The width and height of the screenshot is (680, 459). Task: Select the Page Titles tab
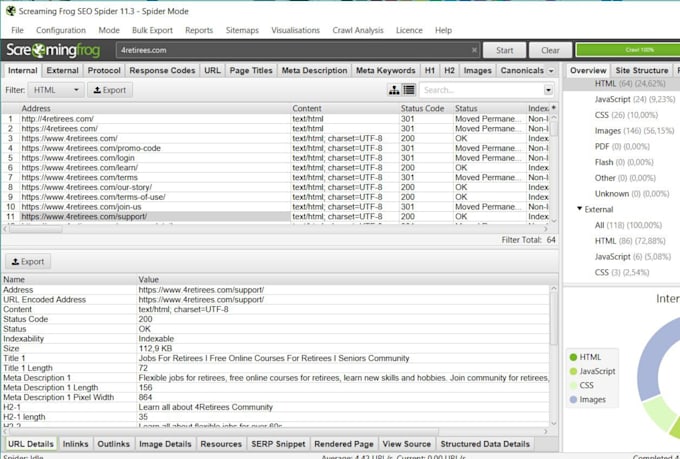(251, 70)
